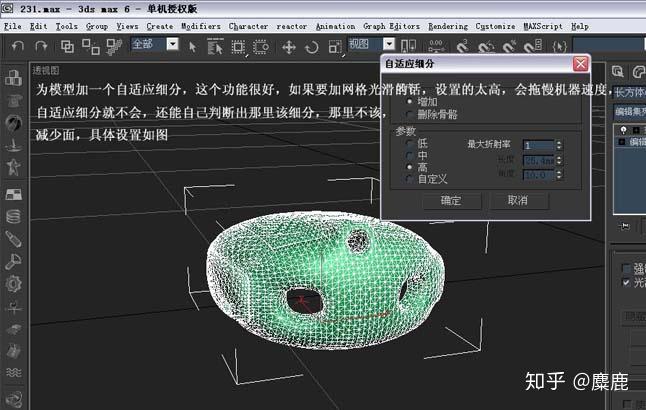The height and width of the screenshot is (410, 646).
Task: Activate the Unlink Selection tool
Action: coord(91,46)
